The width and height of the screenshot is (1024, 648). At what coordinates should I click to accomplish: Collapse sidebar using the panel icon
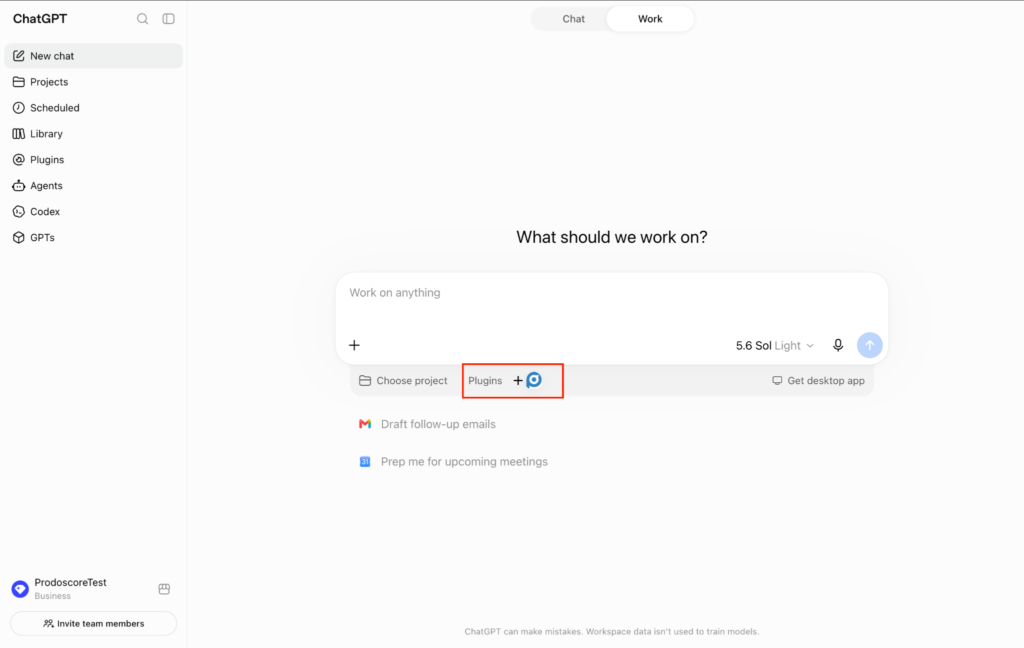[x=168, y=19]
